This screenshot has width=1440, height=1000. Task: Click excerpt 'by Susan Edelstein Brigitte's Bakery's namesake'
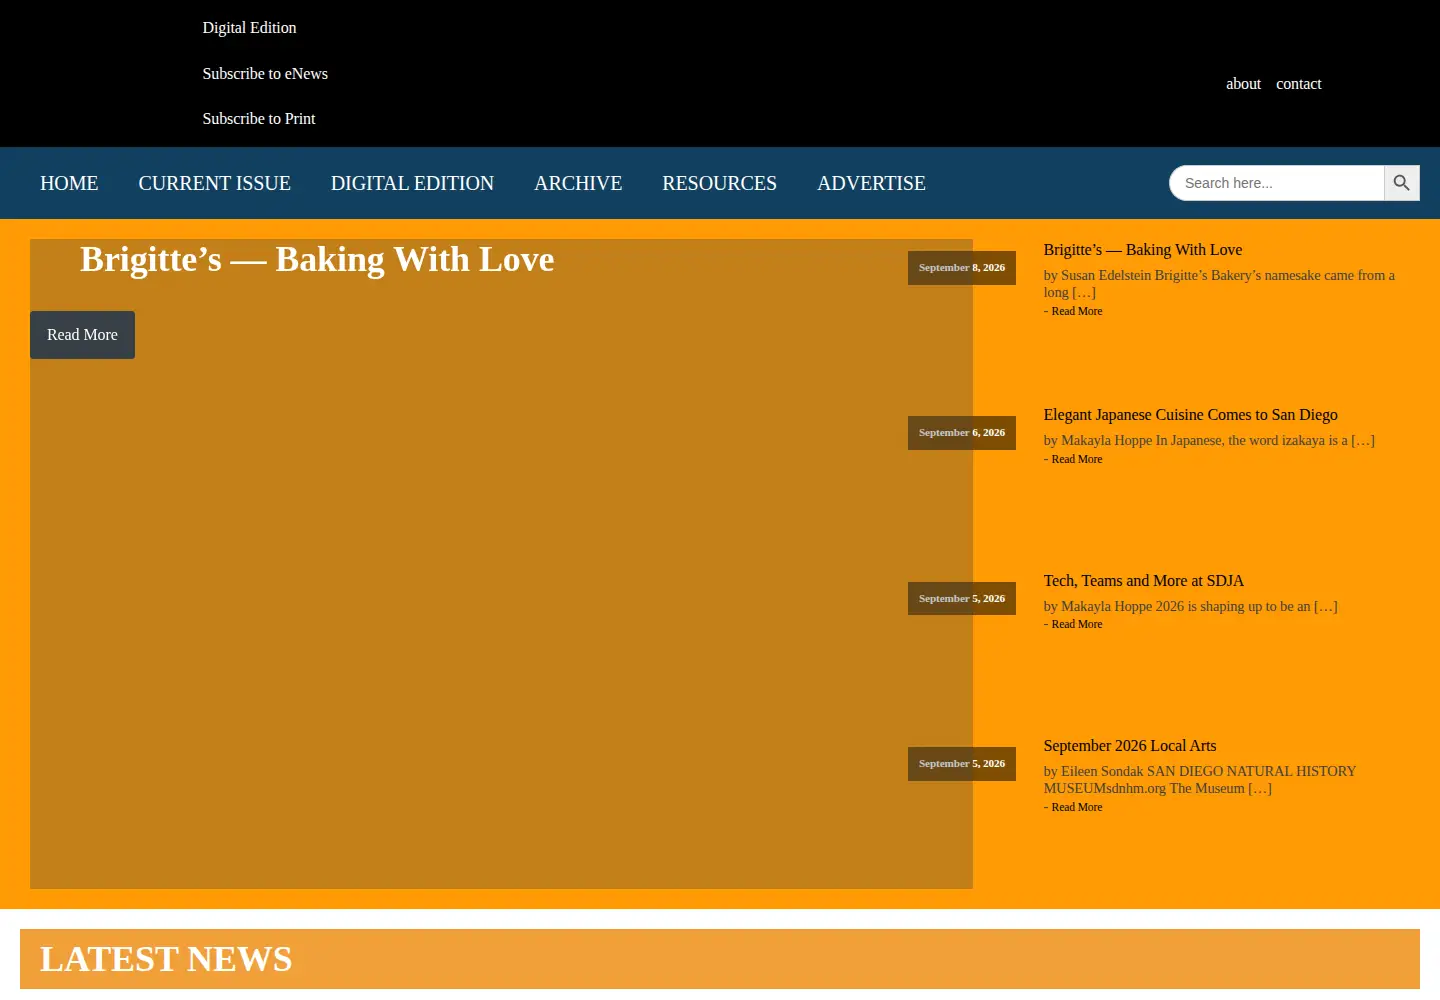tap(1219, 284)
